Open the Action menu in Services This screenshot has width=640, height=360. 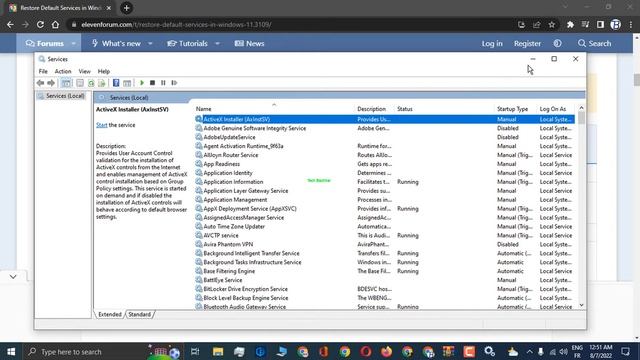(x=63, y=71)
